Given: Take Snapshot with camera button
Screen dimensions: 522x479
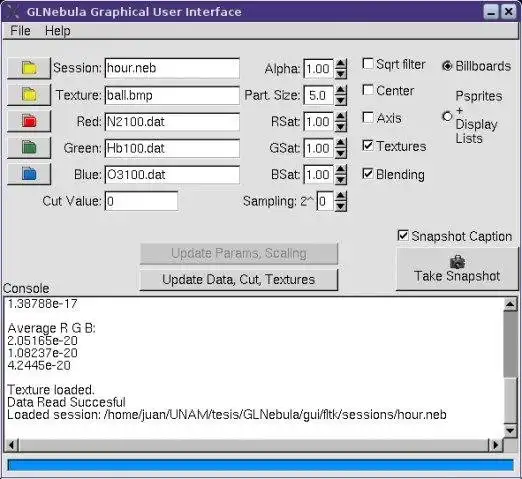Looking at the screenshot, I should (x=457, y=269).
